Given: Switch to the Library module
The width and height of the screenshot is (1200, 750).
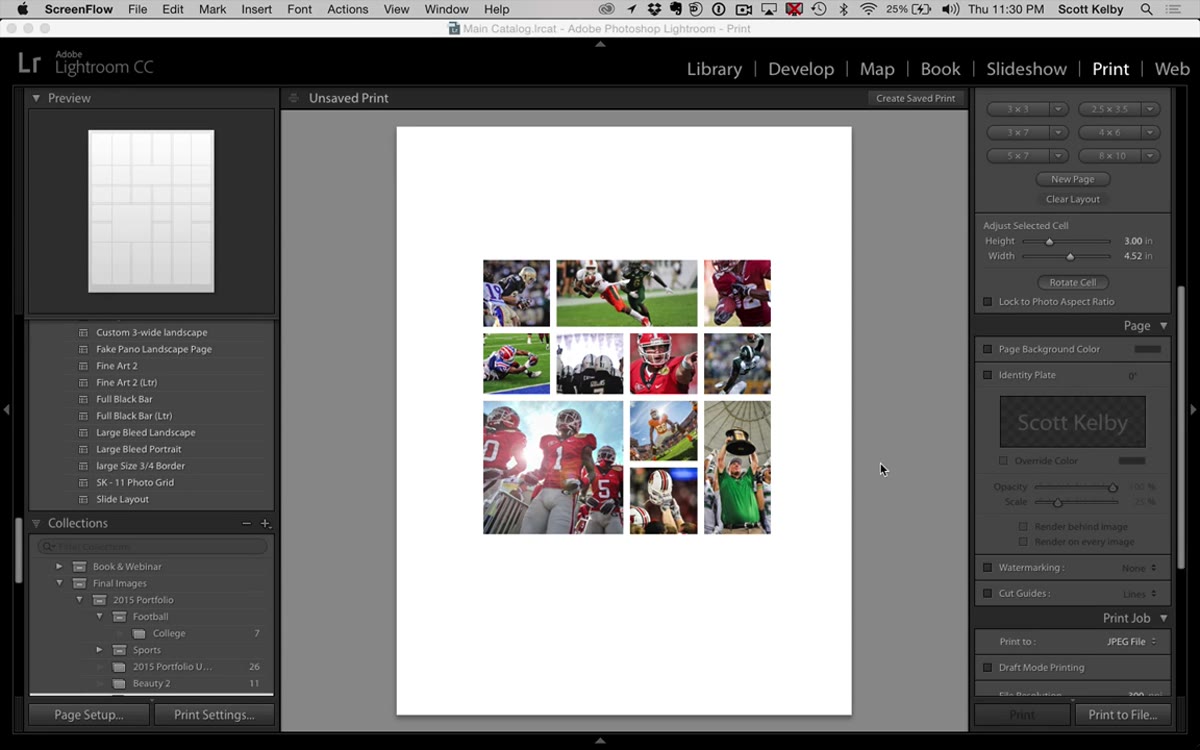Looking at the screenshot, I should click(x=714, y=69).
